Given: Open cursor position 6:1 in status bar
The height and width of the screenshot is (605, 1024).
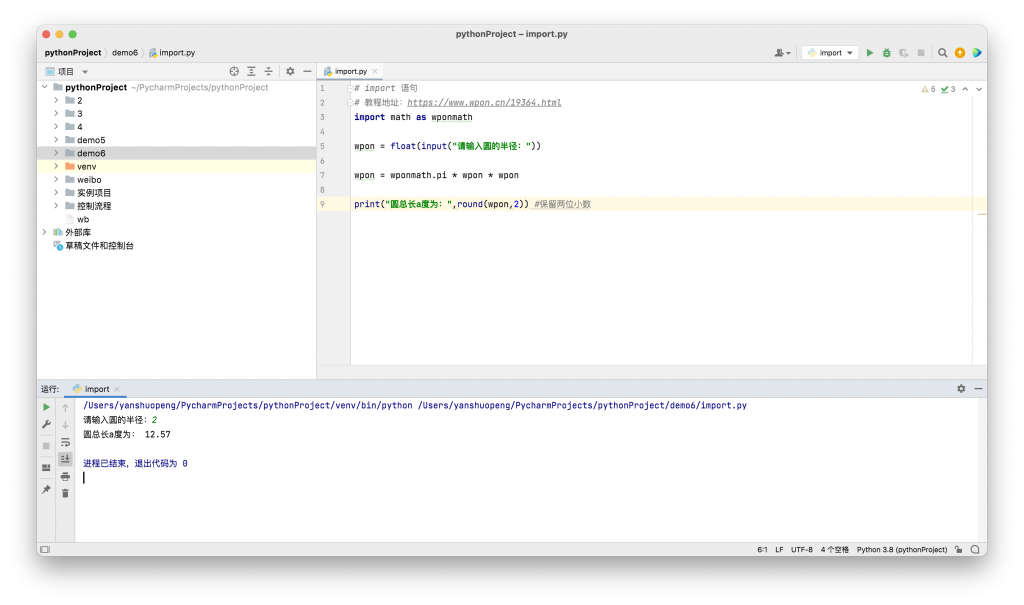Looking at the screenshot, I should click(x=762, y=549).
